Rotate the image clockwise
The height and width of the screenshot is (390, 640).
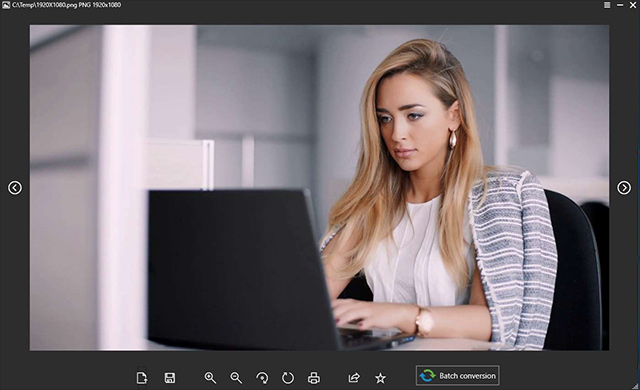point(288,378)
